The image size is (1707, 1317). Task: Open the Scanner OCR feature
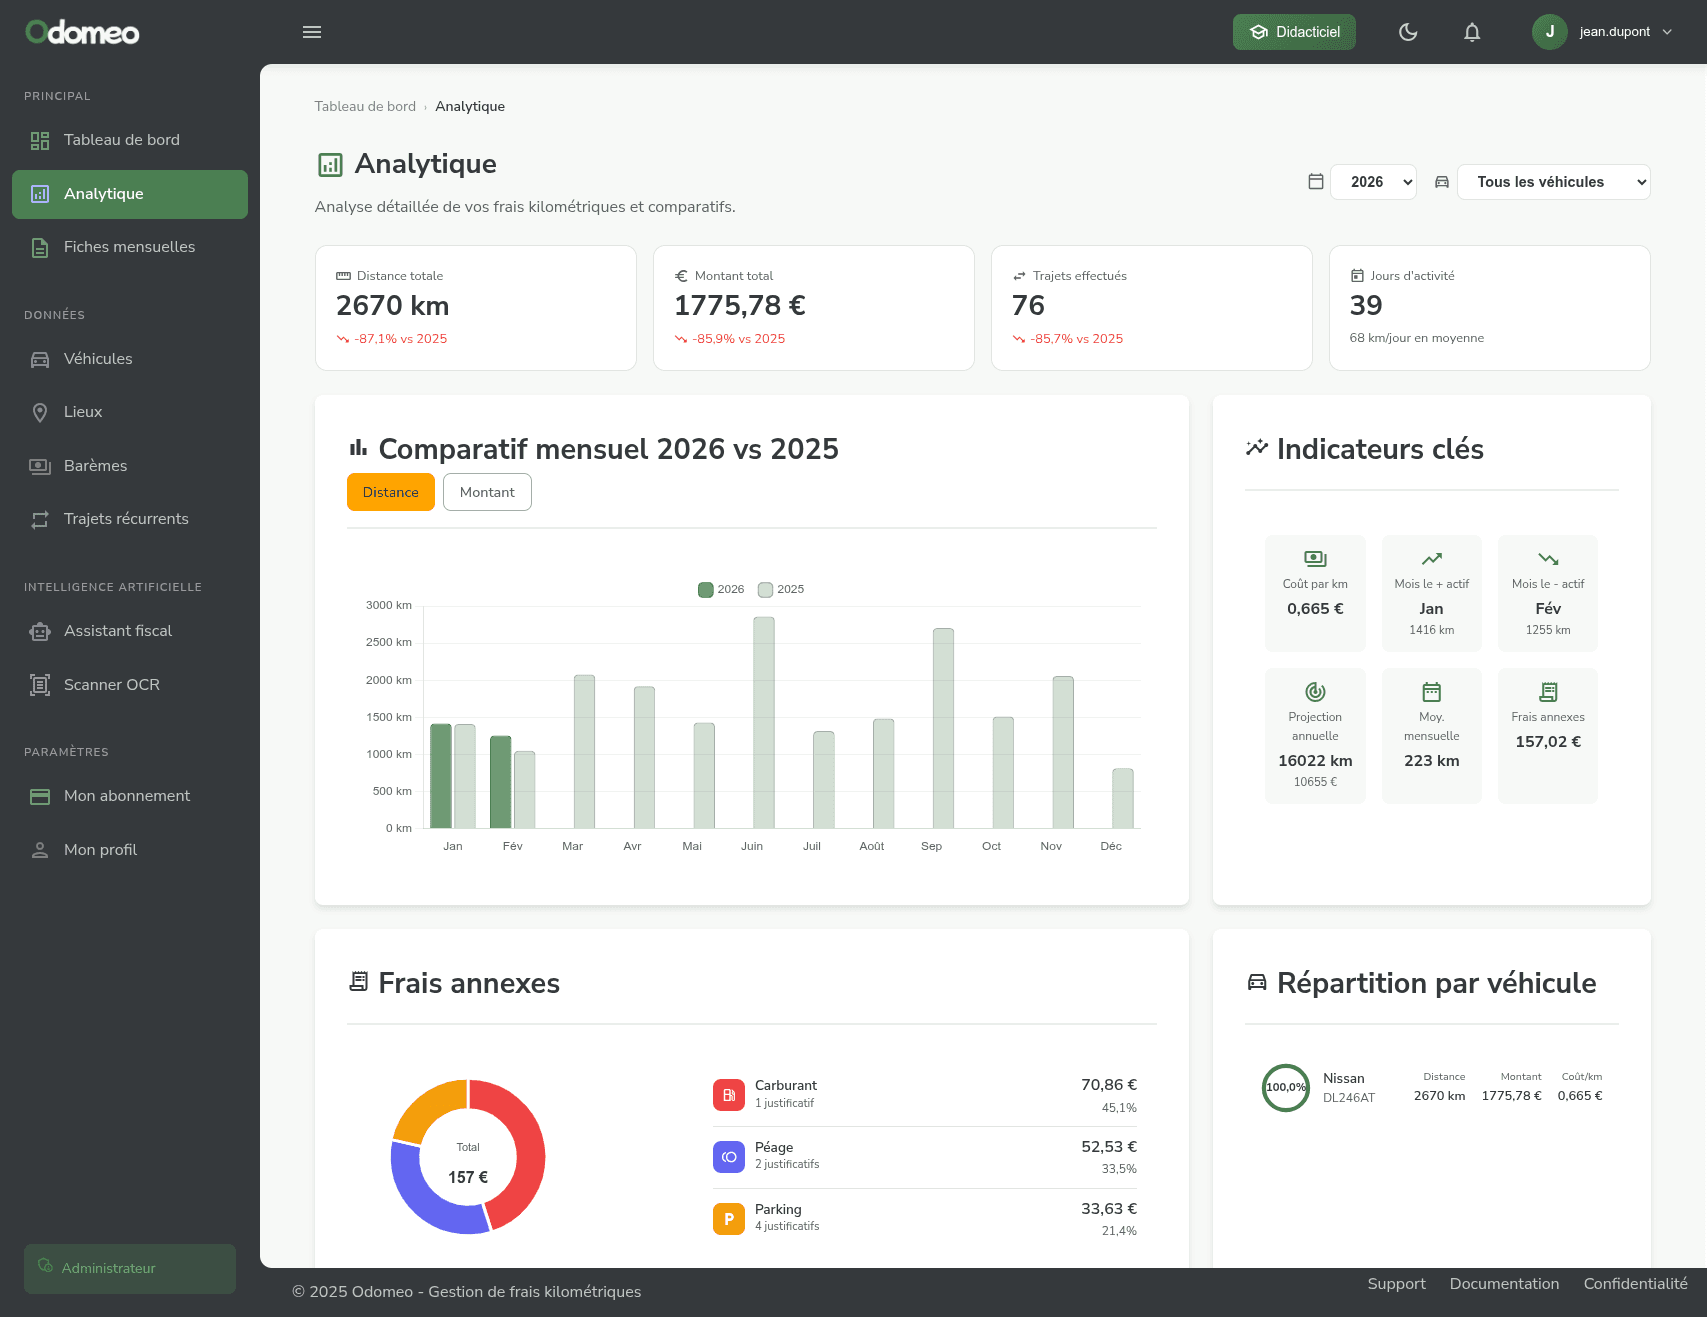click(x=111, y=684)
